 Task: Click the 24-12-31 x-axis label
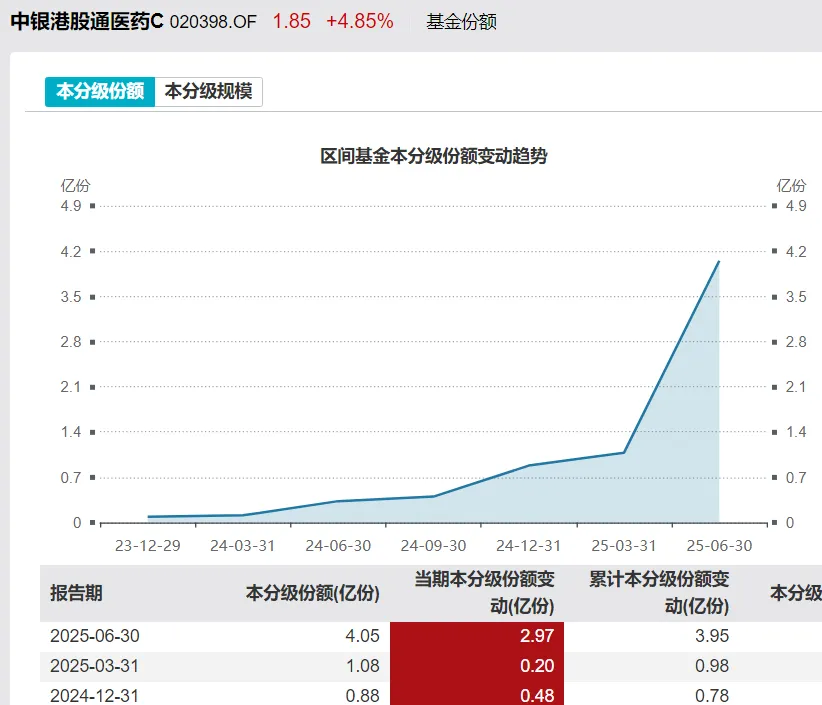(x=528, y=546)
